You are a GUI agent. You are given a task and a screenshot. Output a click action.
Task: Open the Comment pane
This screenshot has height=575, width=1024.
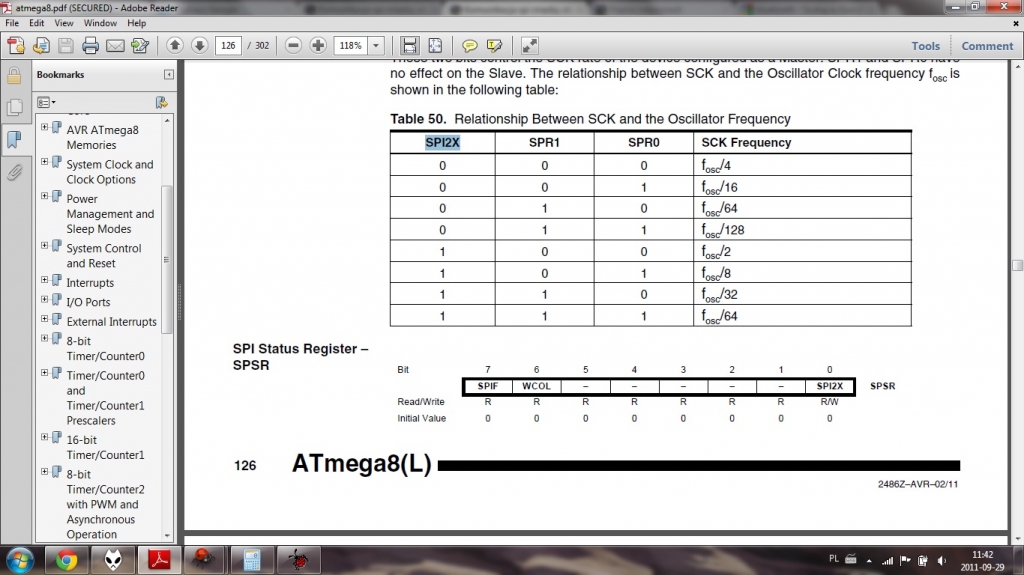coord(987,46)
